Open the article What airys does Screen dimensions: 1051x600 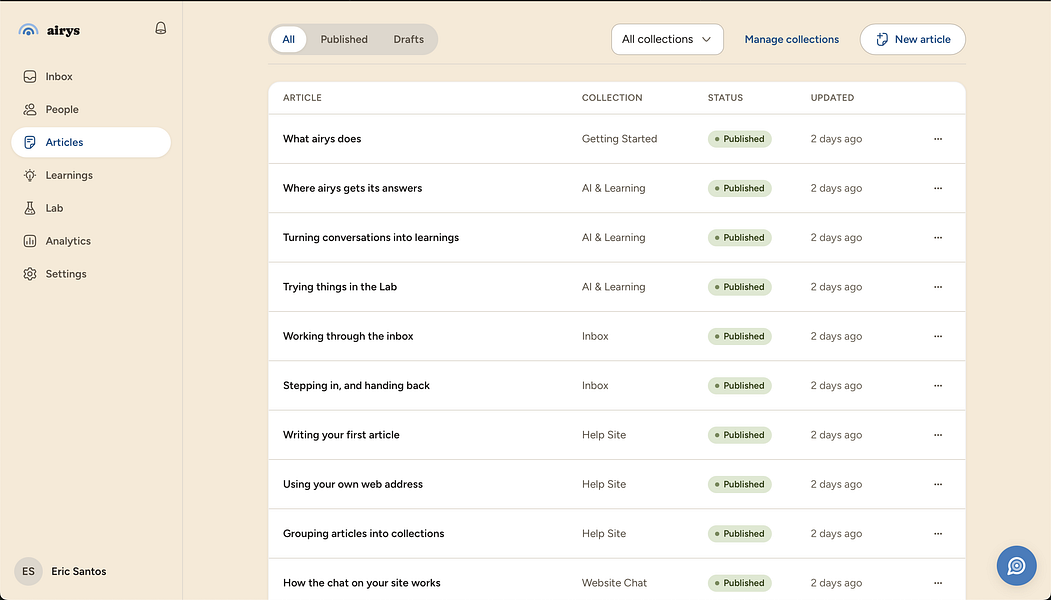click(x=322, y=139)
